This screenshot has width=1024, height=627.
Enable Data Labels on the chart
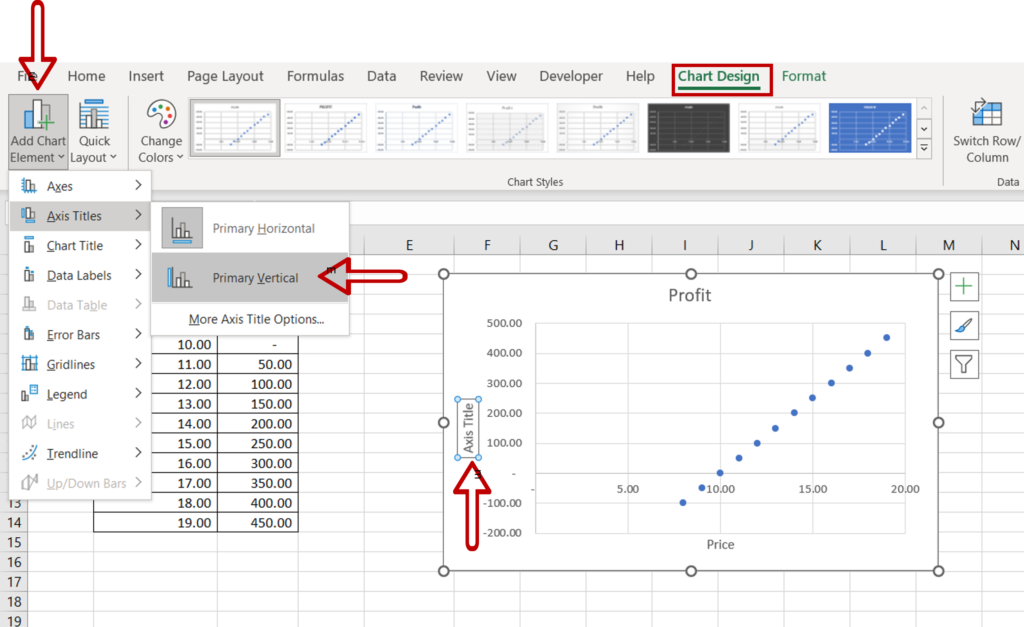tap(70, 274)
